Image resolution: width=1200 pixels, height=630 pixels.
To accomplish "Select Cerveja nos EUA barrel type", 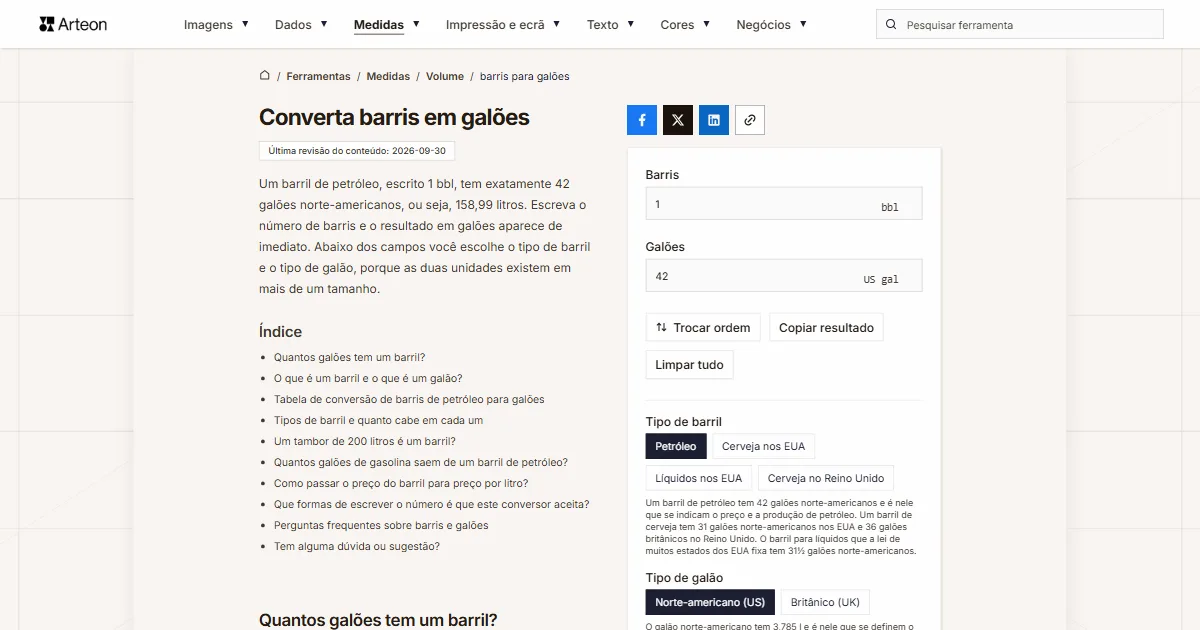I will point(763,446).
